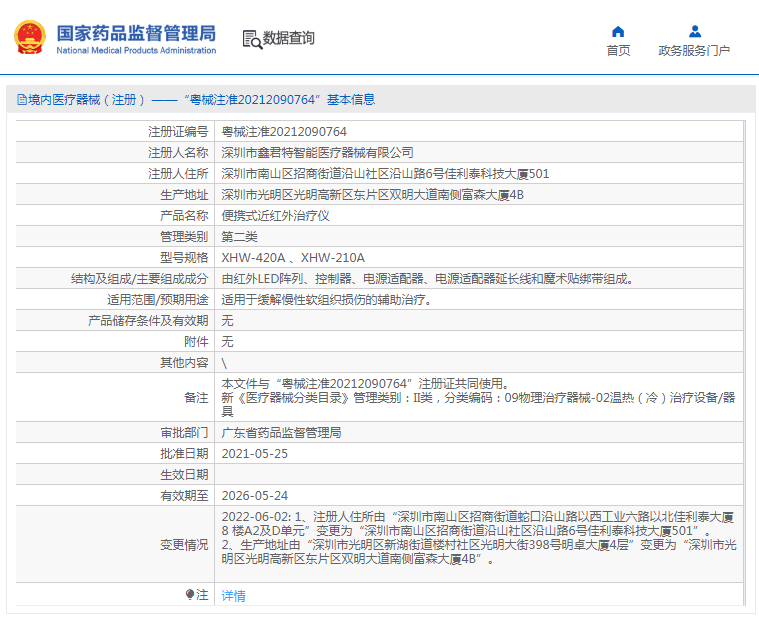Select the 注册人住所 label
Screen dimensions: 759x623
click(178, 173)
